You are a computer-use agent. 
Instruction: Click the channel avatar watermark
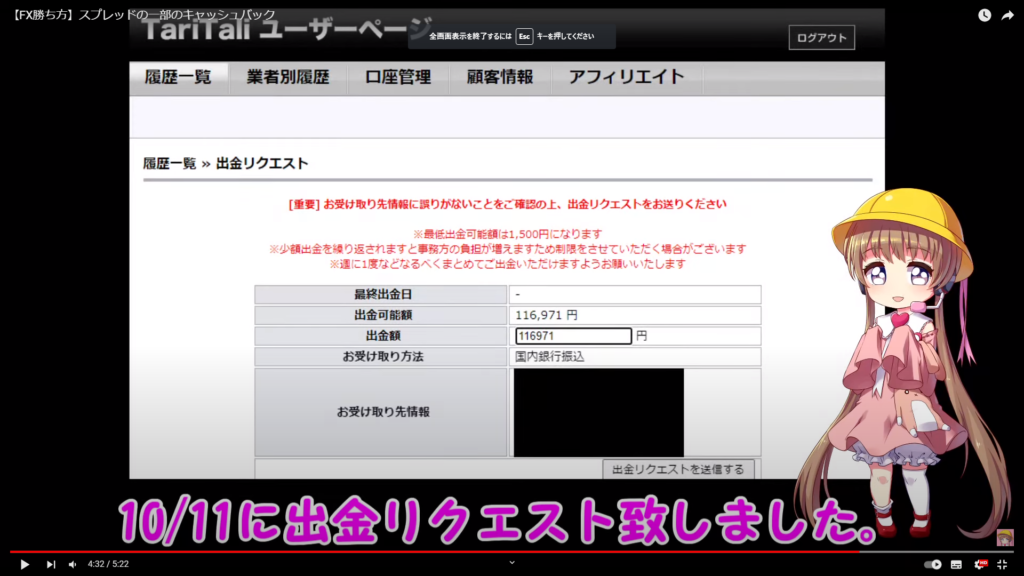click(1004, 537)
